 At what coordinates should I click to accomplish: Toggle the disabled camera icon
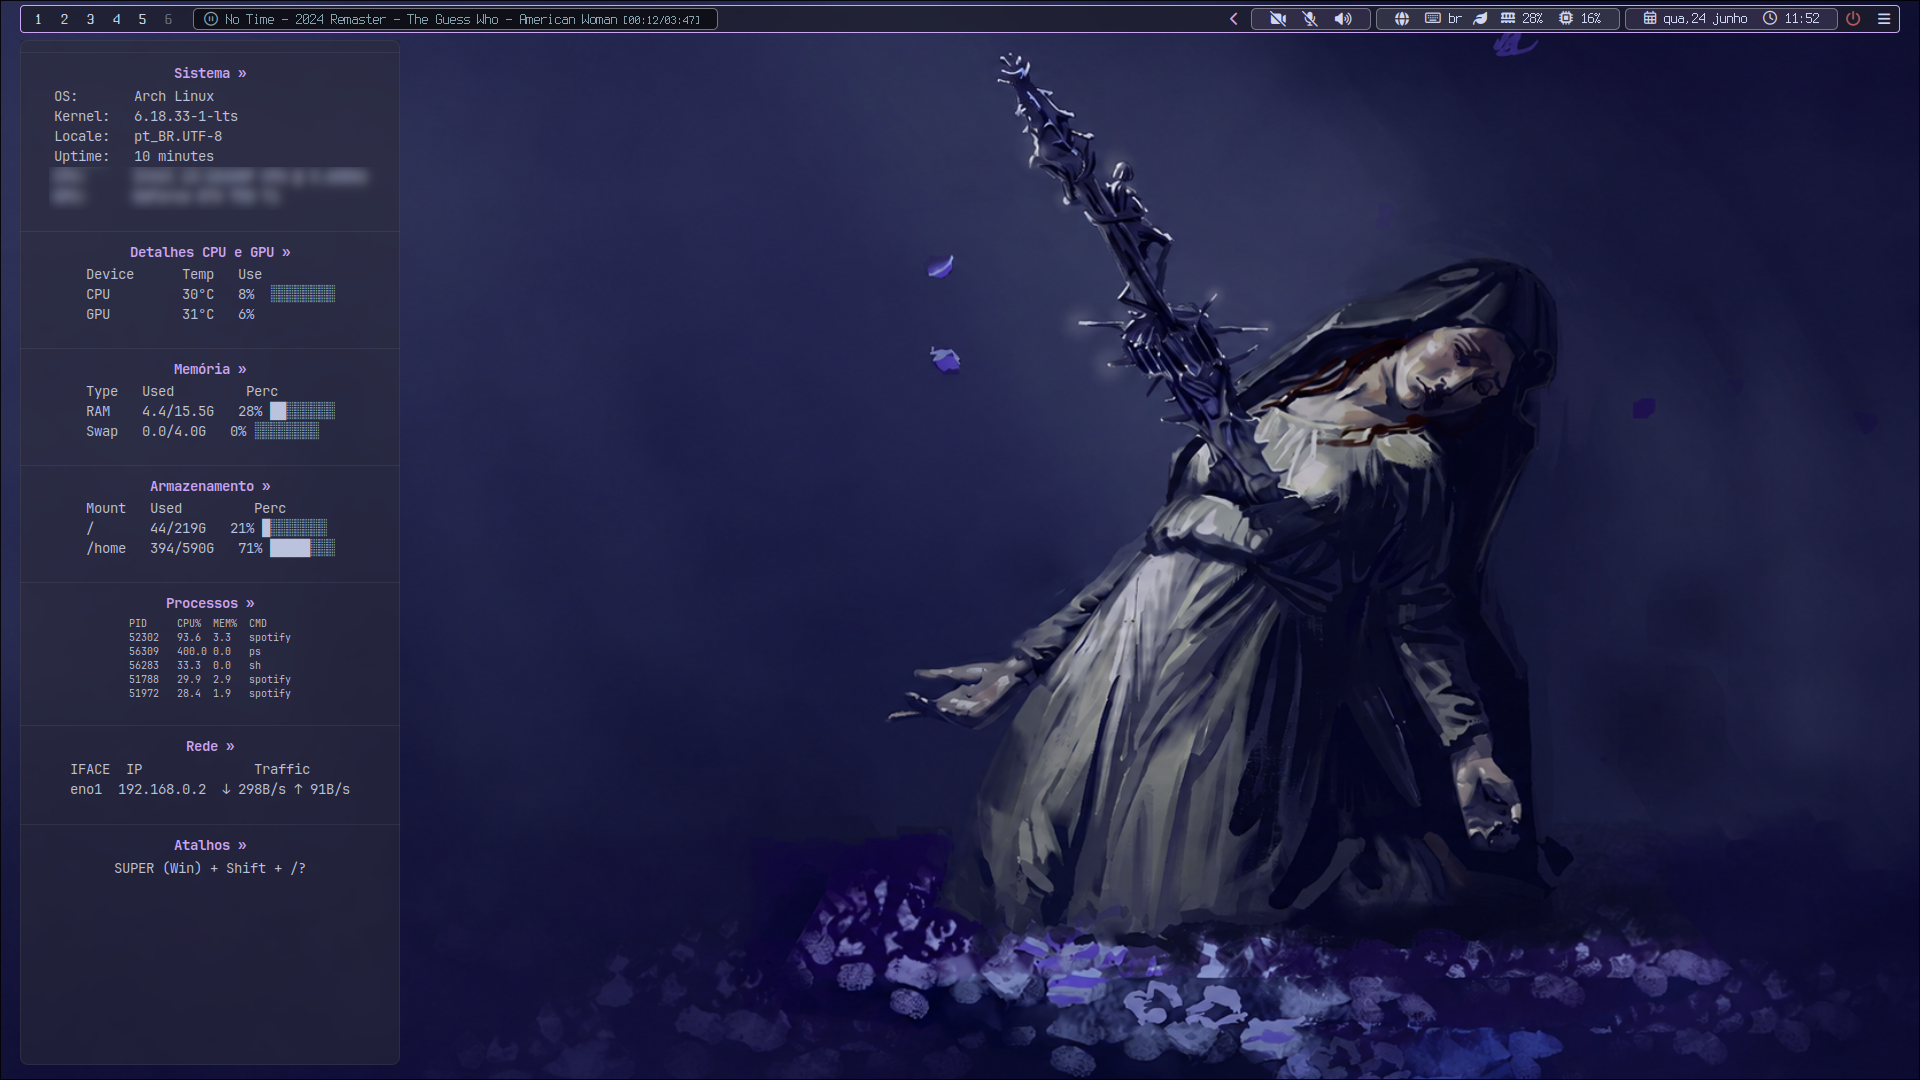point(1277,19)
